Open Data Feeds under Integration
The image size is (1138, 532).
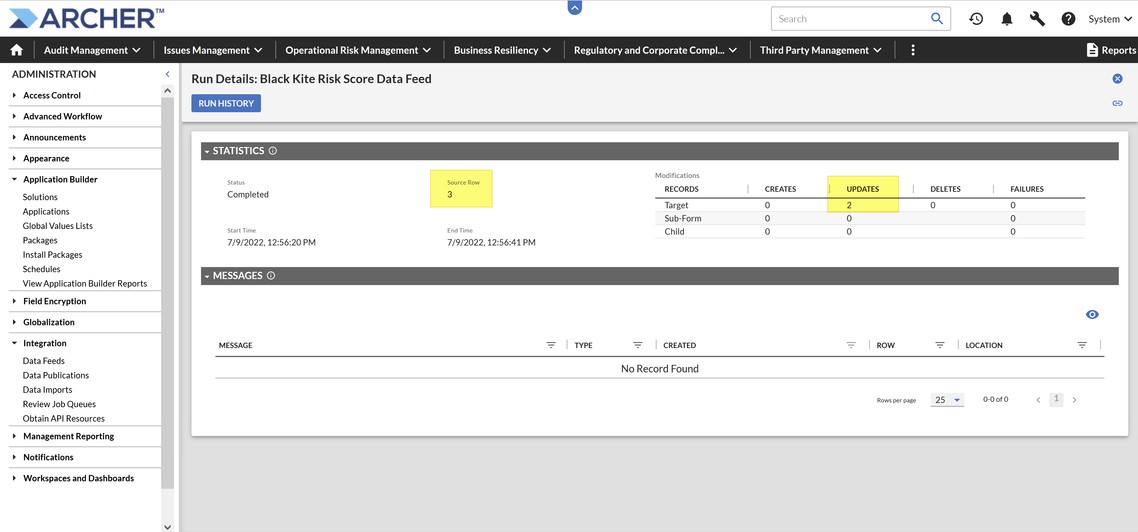pos(44,361)
